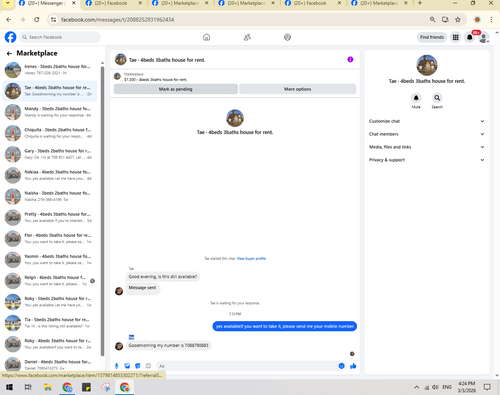Show hidden system tray icons

click(x=417, y=387)
